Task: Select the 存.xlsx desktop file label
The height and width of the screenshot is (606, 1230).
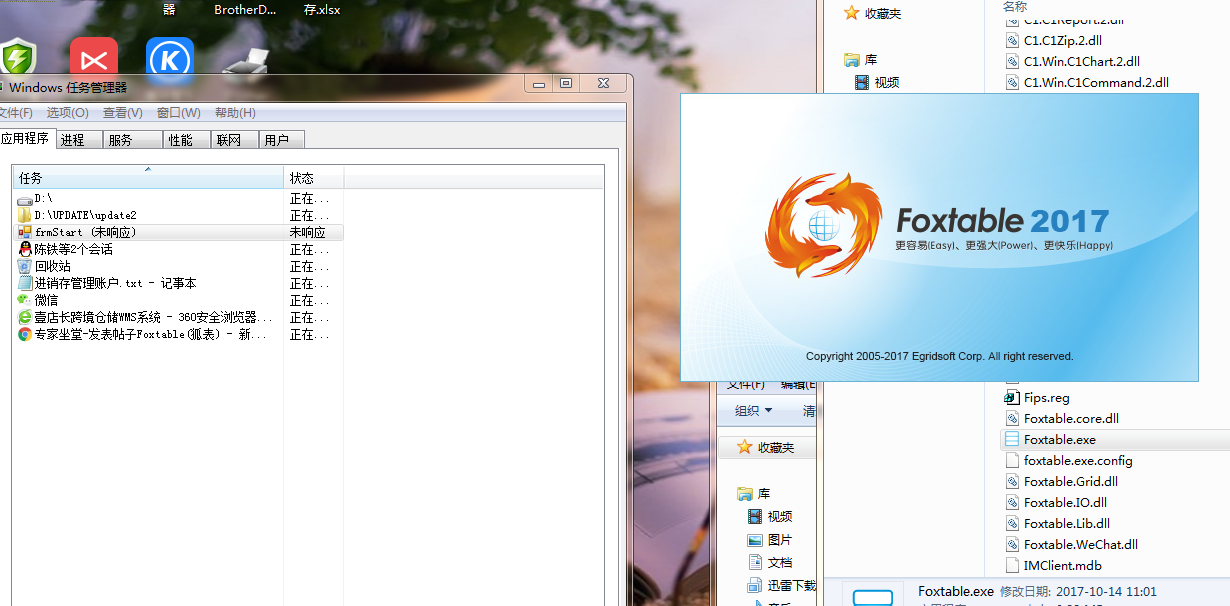Action: click(321, 10)
